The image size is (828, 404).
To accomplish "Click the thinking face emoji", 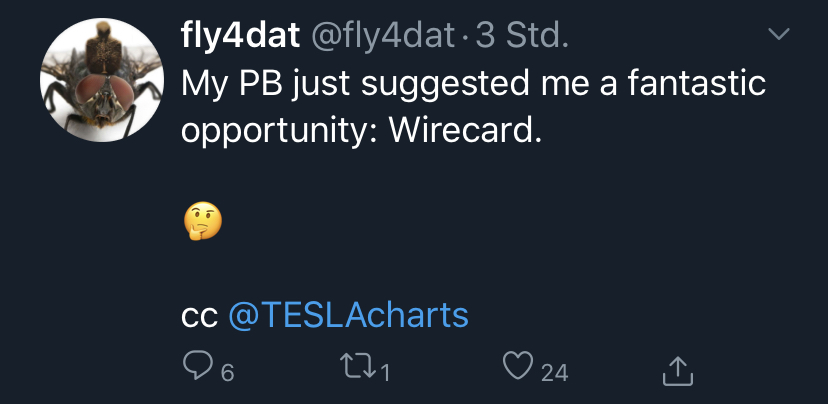I will (x=202, y=222).
